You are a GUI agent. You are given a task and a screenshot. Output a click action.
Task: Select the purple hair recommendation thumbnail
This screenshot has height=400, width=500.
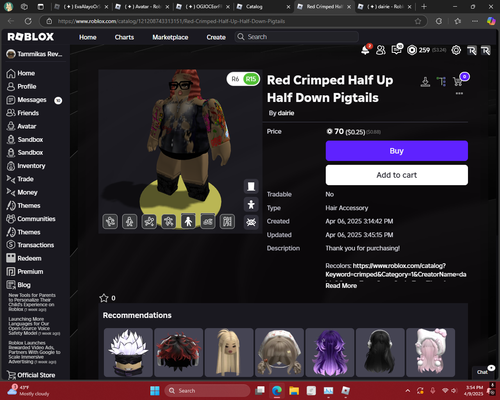click(330, 353)
